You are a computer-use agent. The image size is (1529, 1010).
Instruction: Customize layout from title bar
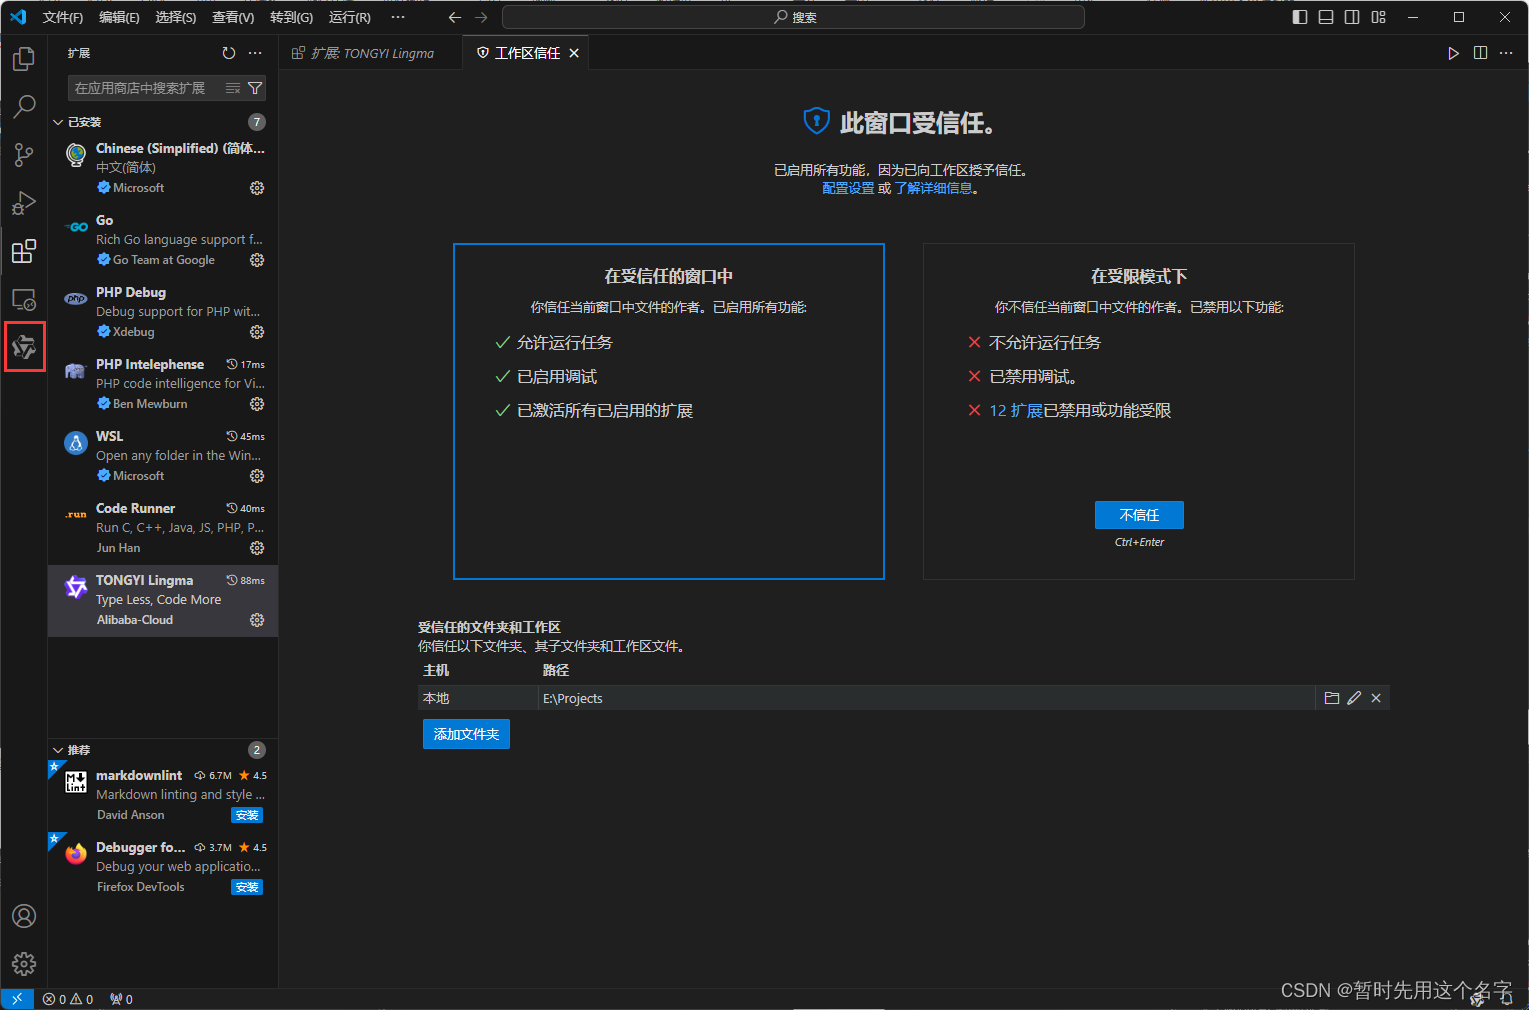click(1379, 17)
